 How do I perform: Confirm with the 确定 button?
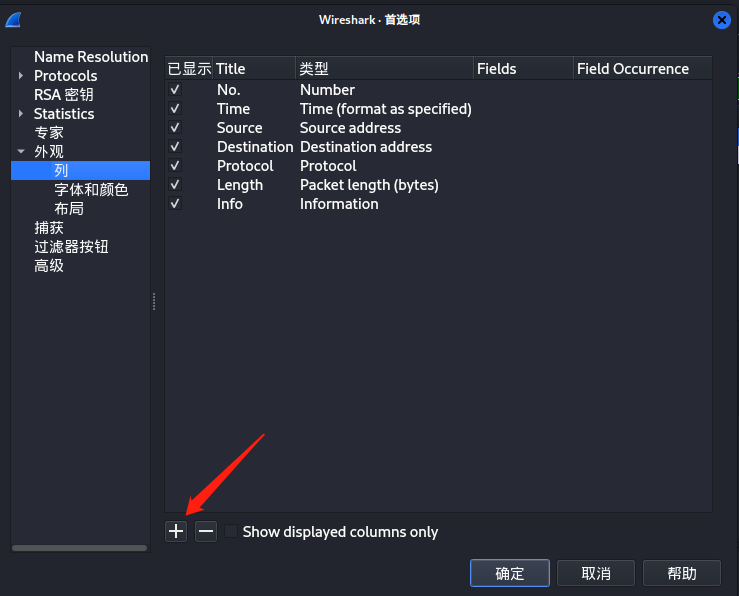coord(509,573)
